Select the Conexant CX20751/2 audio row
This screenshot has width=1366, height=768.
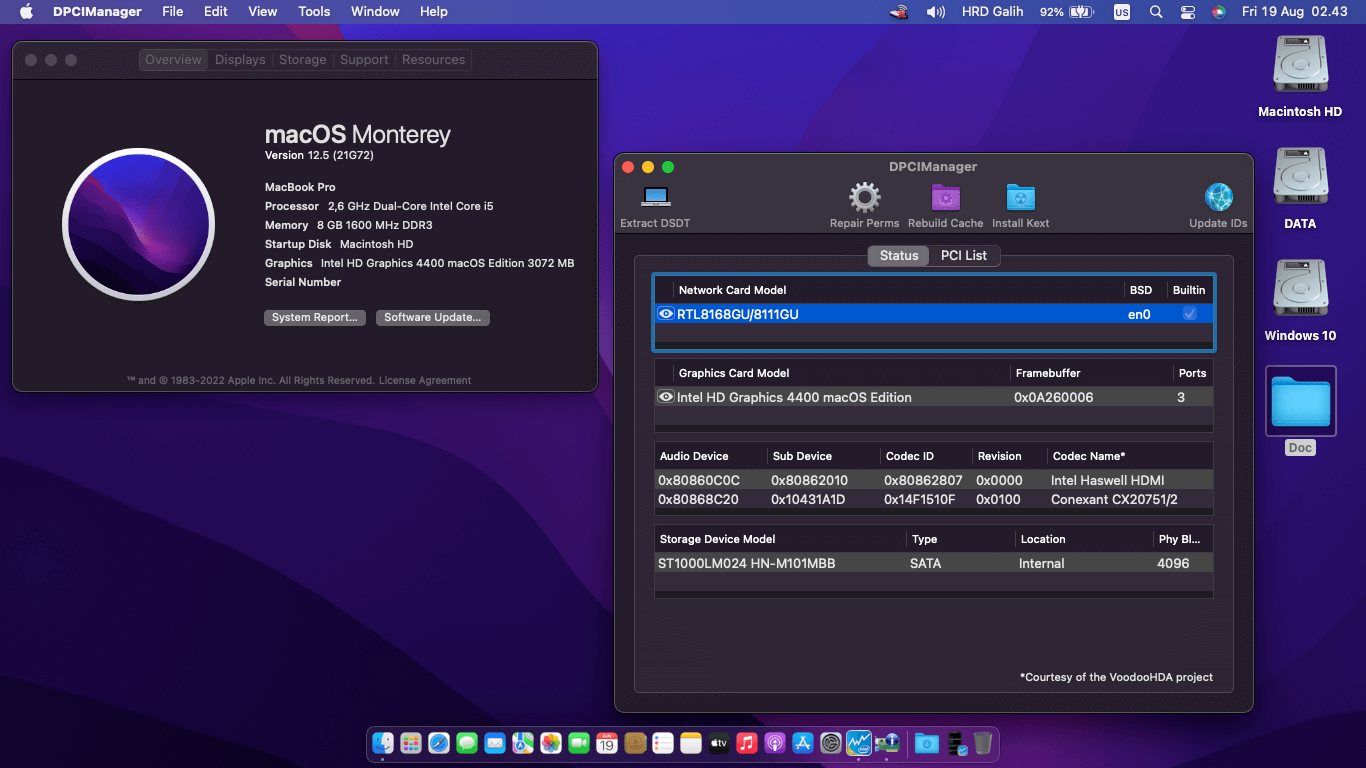(x=934, y=499)
